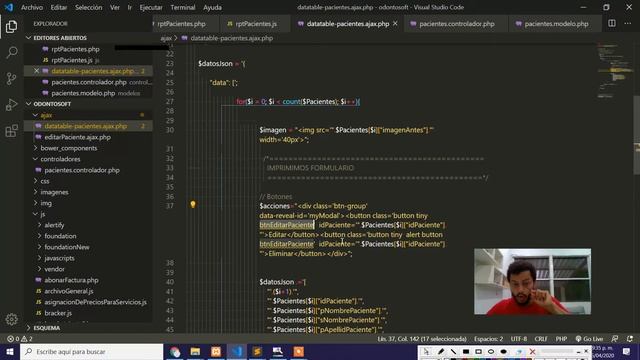
Task: Click the feedback icon in status bar
Action: [x=614, y=339]
